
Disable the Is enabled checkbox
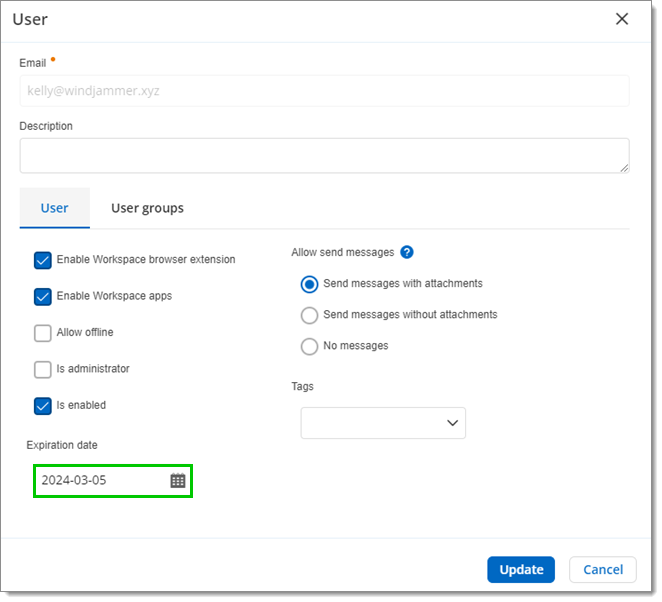[43, 406]
